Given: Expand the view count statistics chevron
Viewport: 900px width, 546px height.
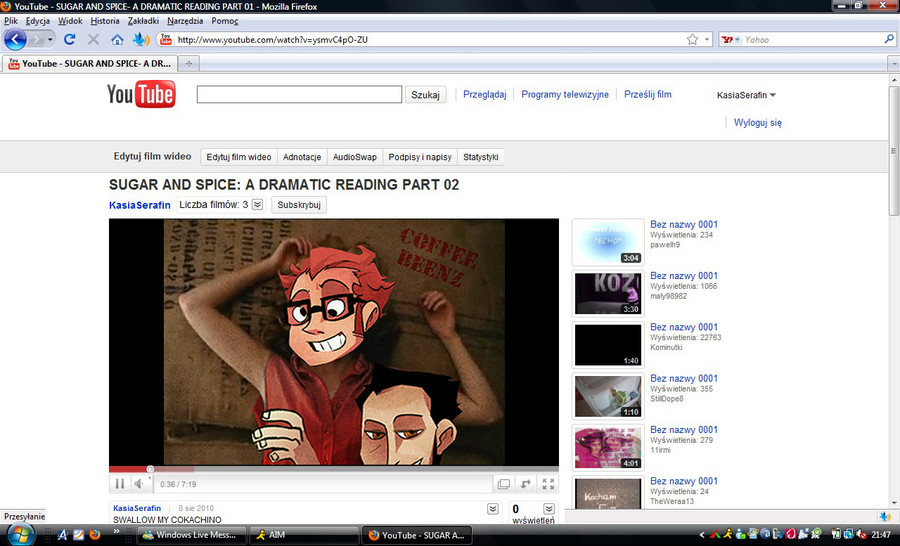Looking at the screenshot, I should click(x=549, y=509).
